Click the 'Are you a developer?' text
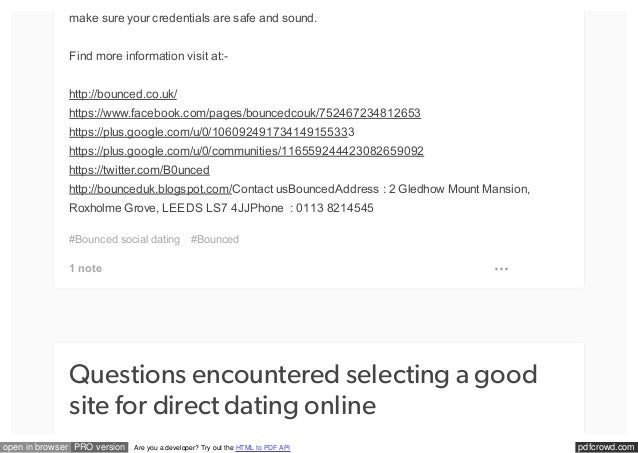The height and width of the screenshot is (453, 638). (x=166, y=448)
